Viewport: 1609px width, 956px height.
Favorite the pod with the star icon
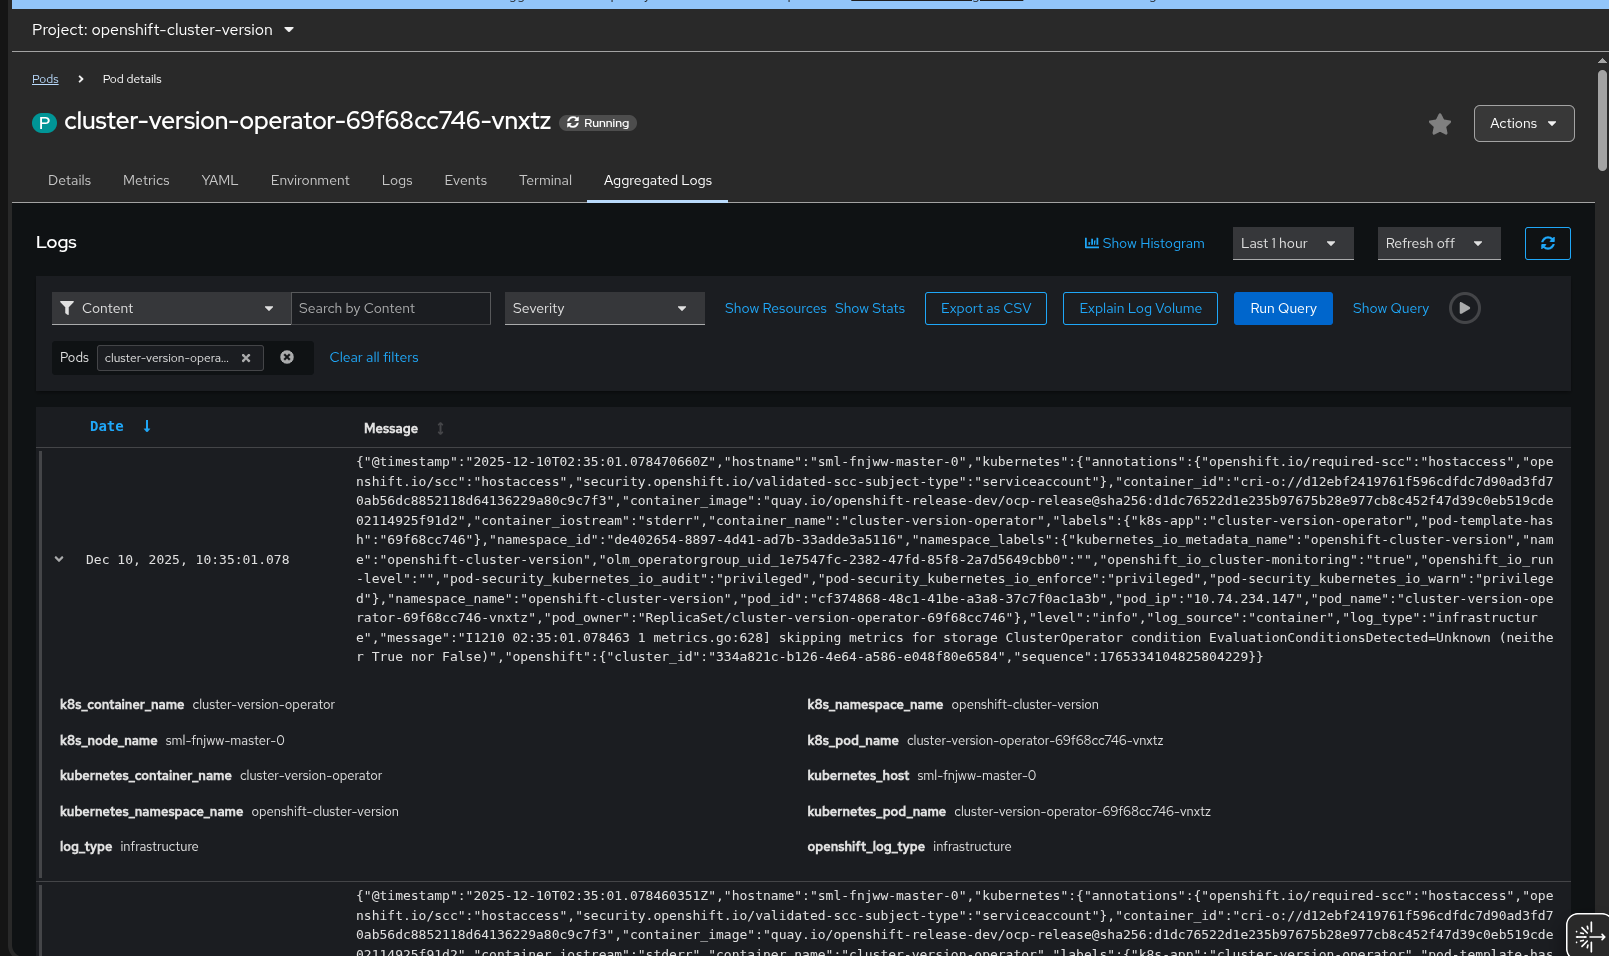(1439, 124)
